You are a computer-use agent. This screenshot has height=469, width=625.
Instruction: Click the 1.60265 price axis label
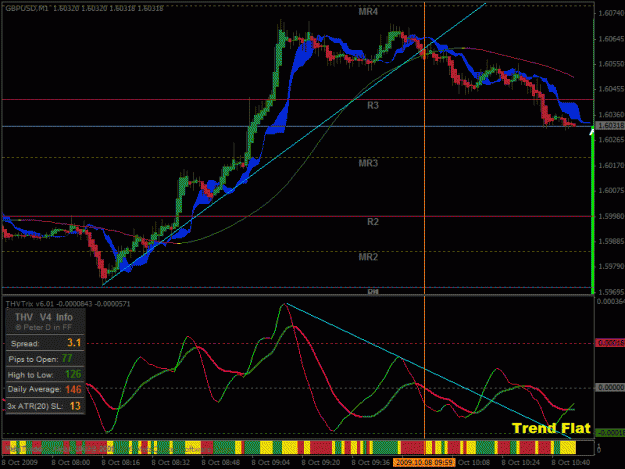(x=611, y=139)
